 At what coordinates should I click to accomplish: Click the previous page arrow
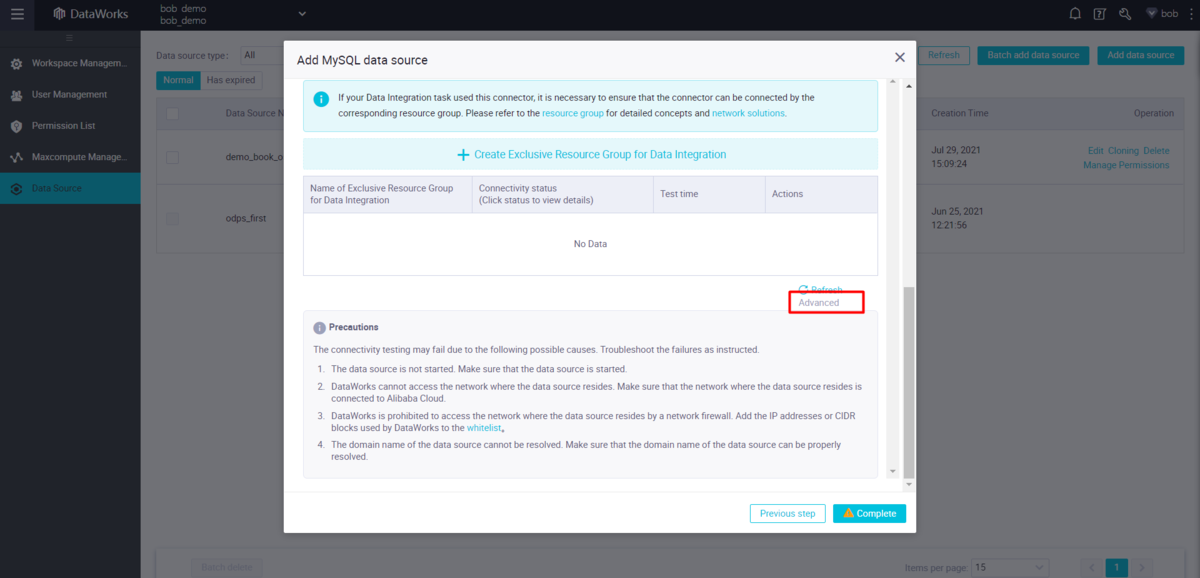[x=1091, y=567]
